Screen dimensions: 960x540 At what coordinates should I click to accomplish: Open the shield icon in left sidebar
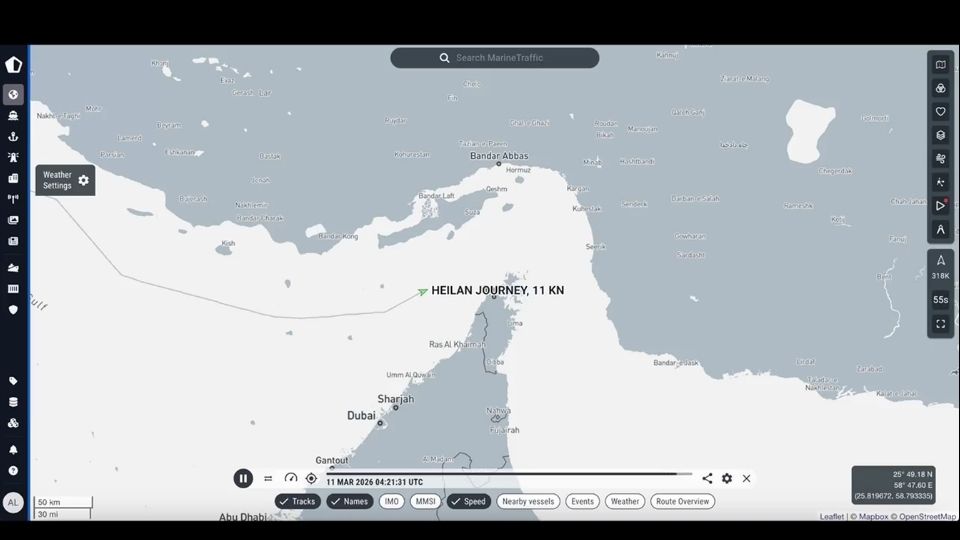click(x=13, y=310)
